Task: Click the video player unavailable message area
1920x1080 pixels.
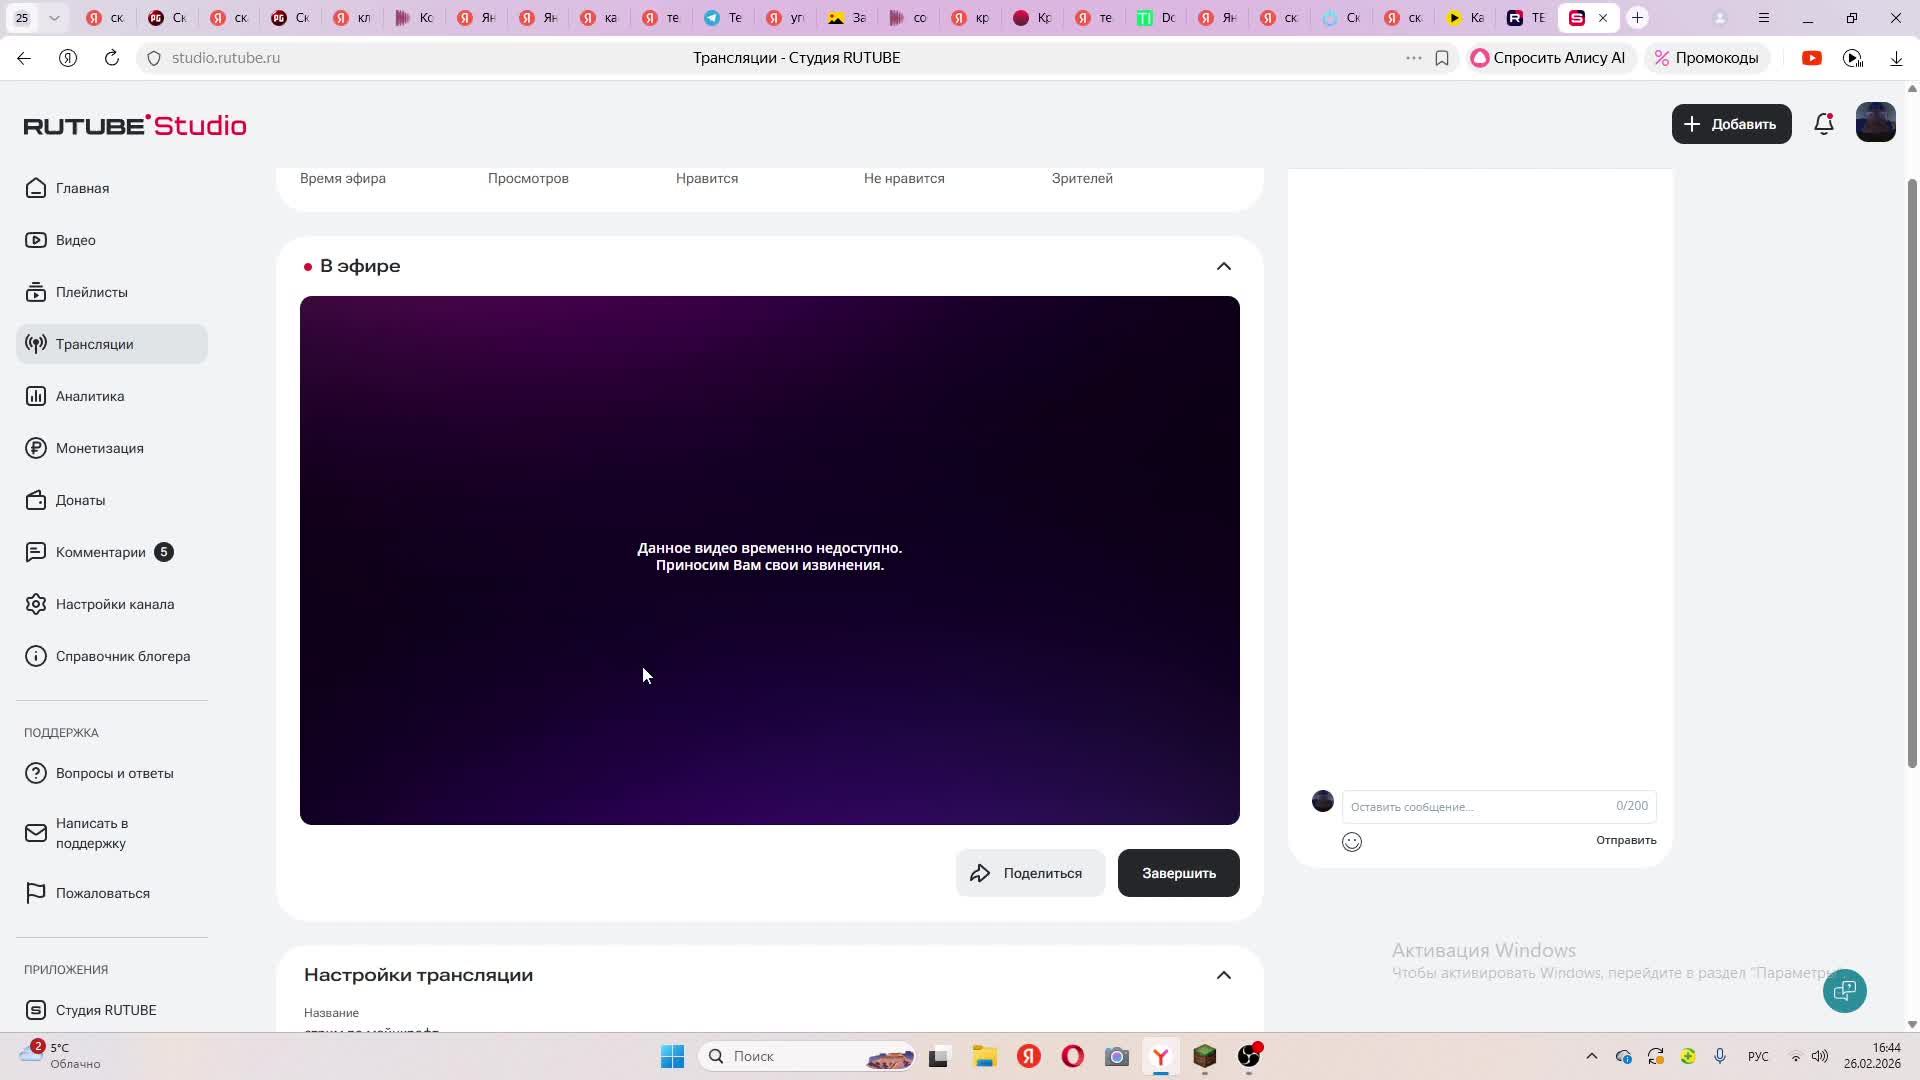Action: pos(770,556)
